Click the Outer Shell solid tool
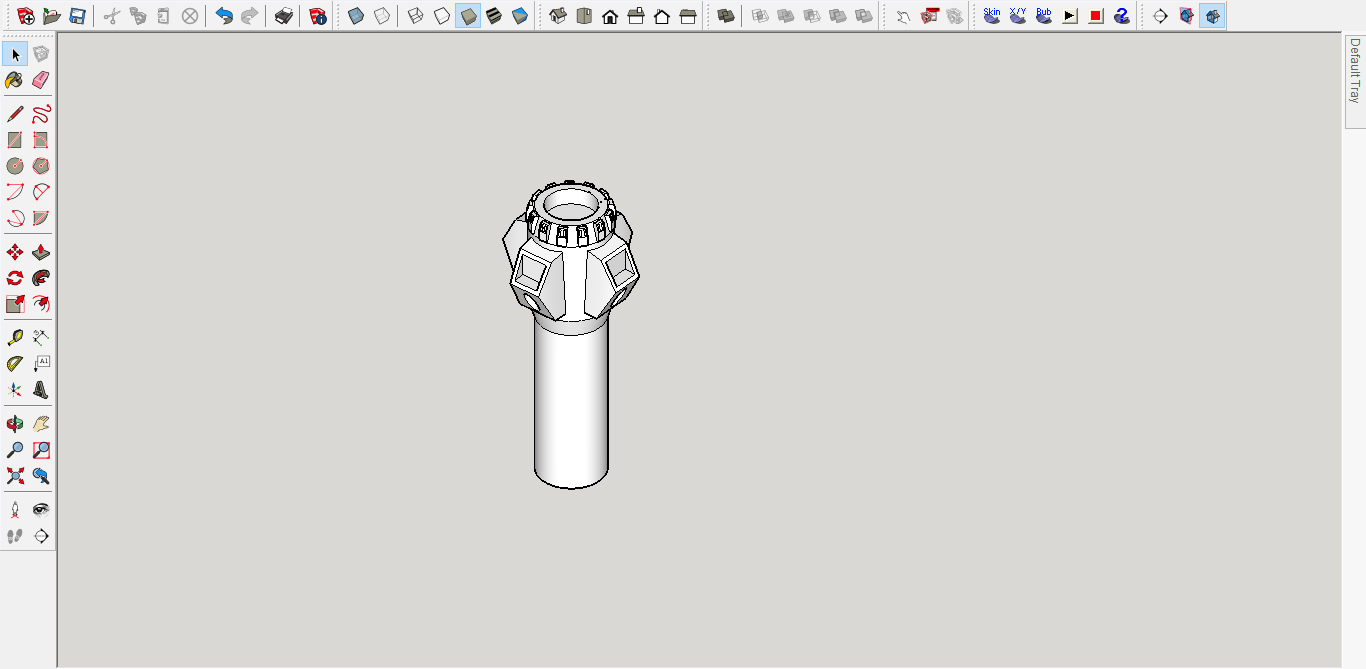The image size is (1366, 669). (726, 16)
